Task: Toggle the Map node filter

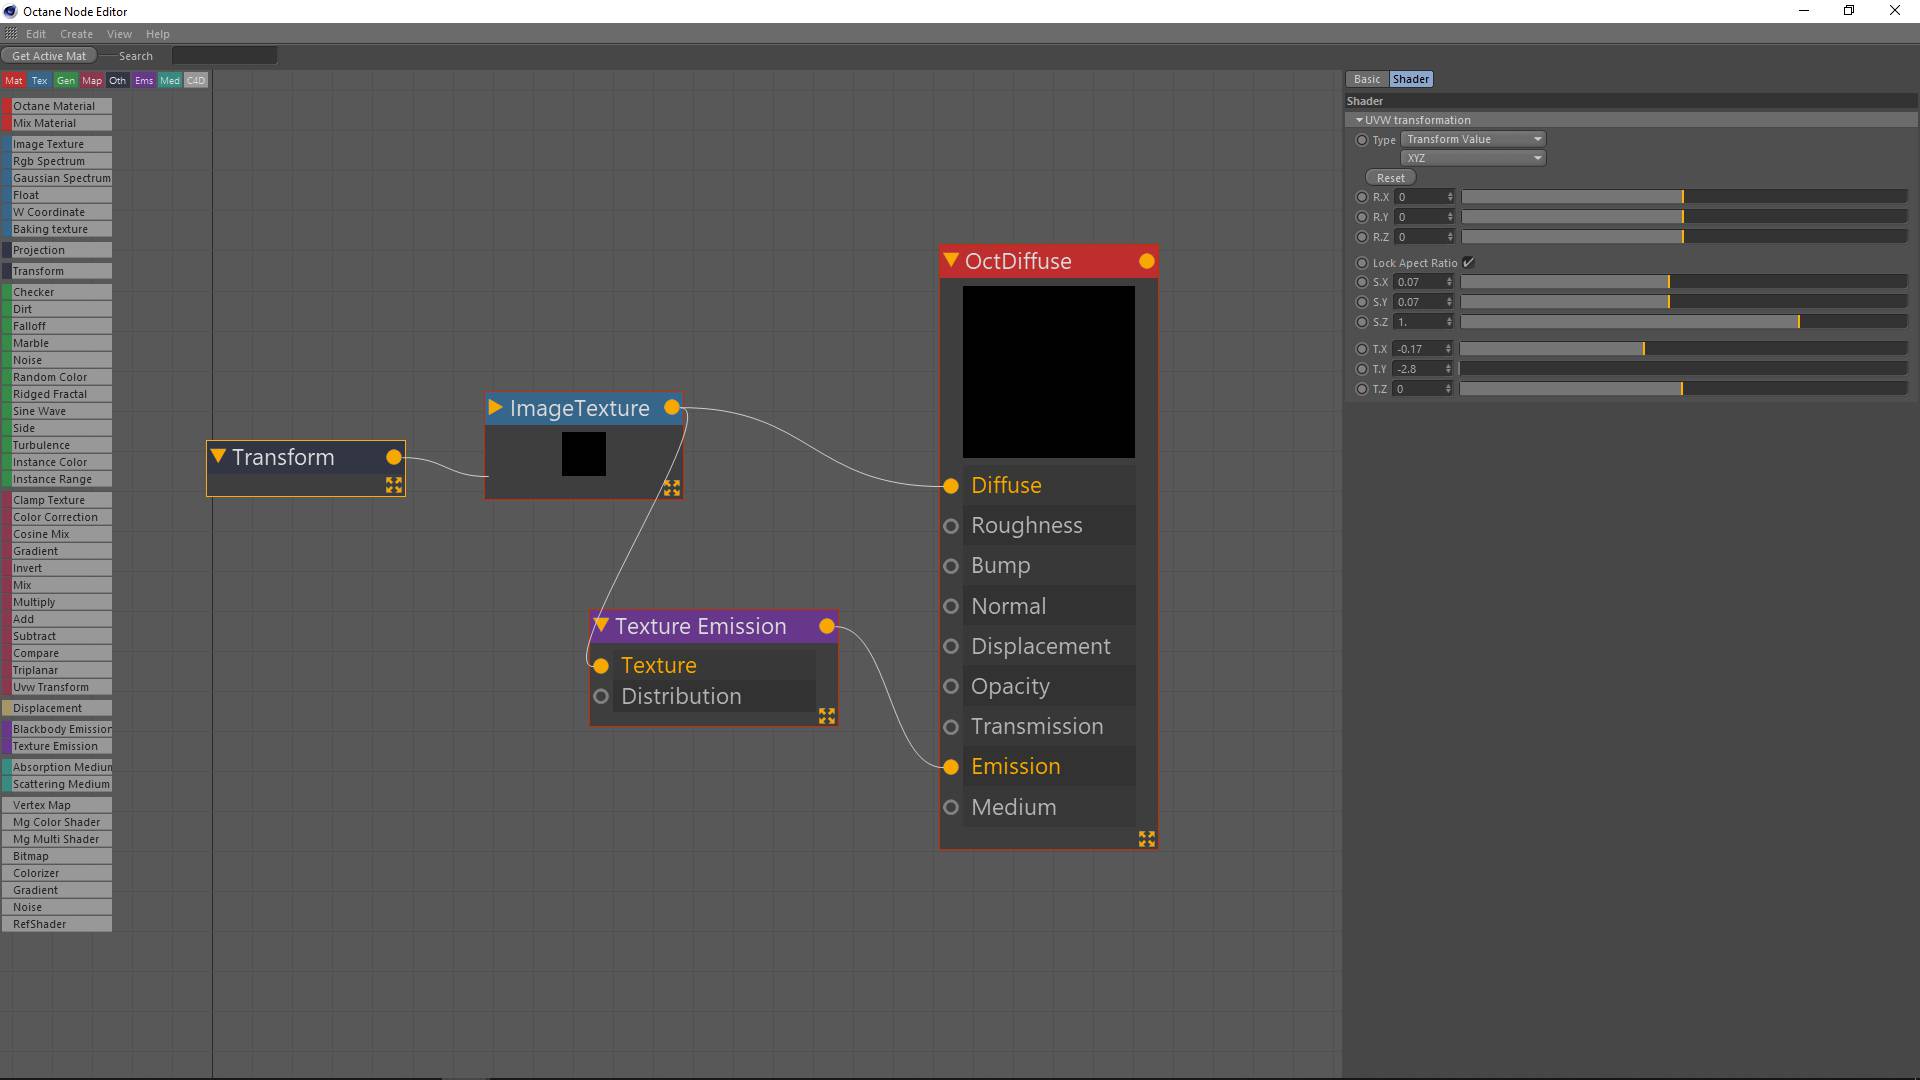Action: click(92, 80)
